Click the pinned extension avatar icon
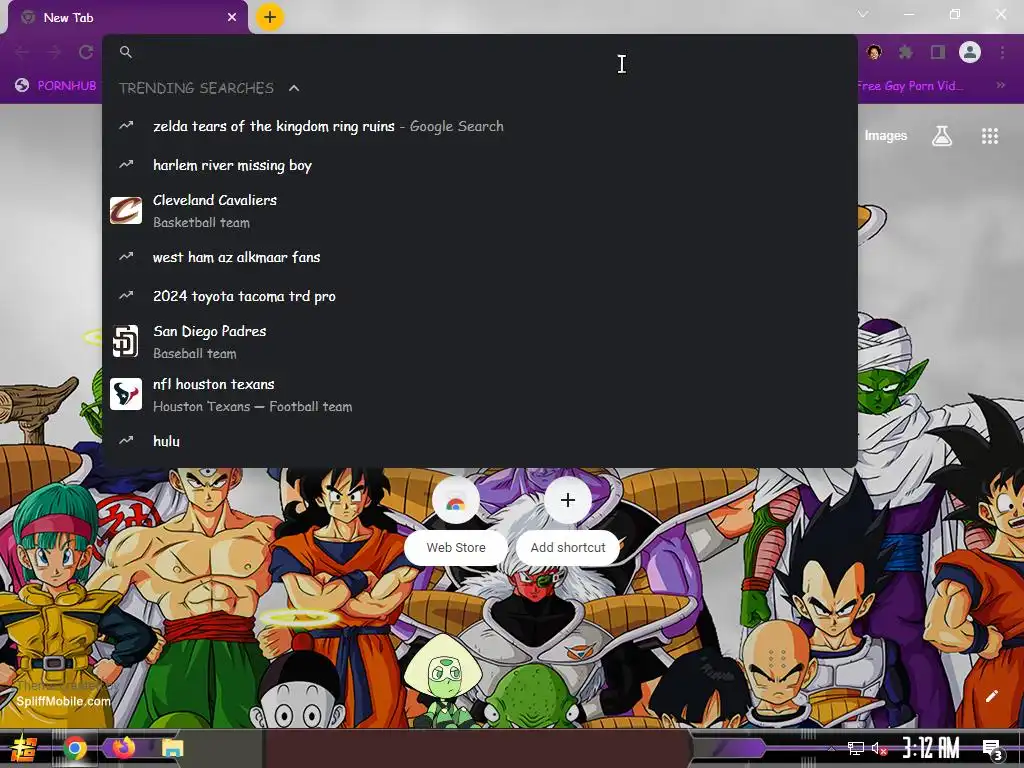Image resolution: width=1024 pixels, height=768 pixels. (x=874, y=52)
